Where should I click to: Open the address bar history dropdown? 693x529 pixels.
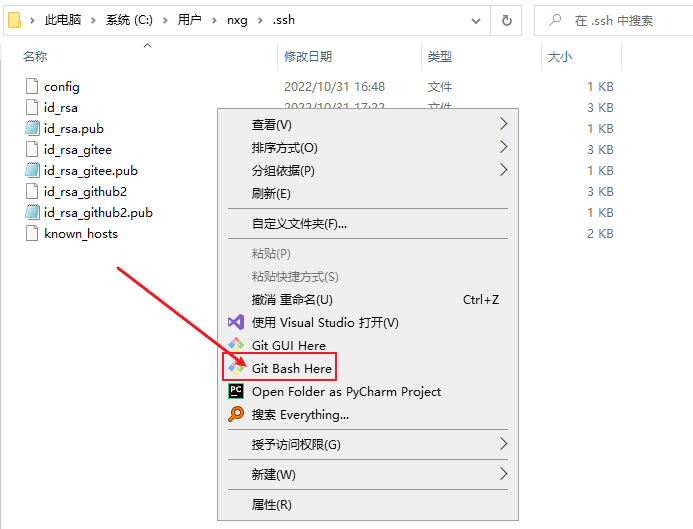coord(477,20)
